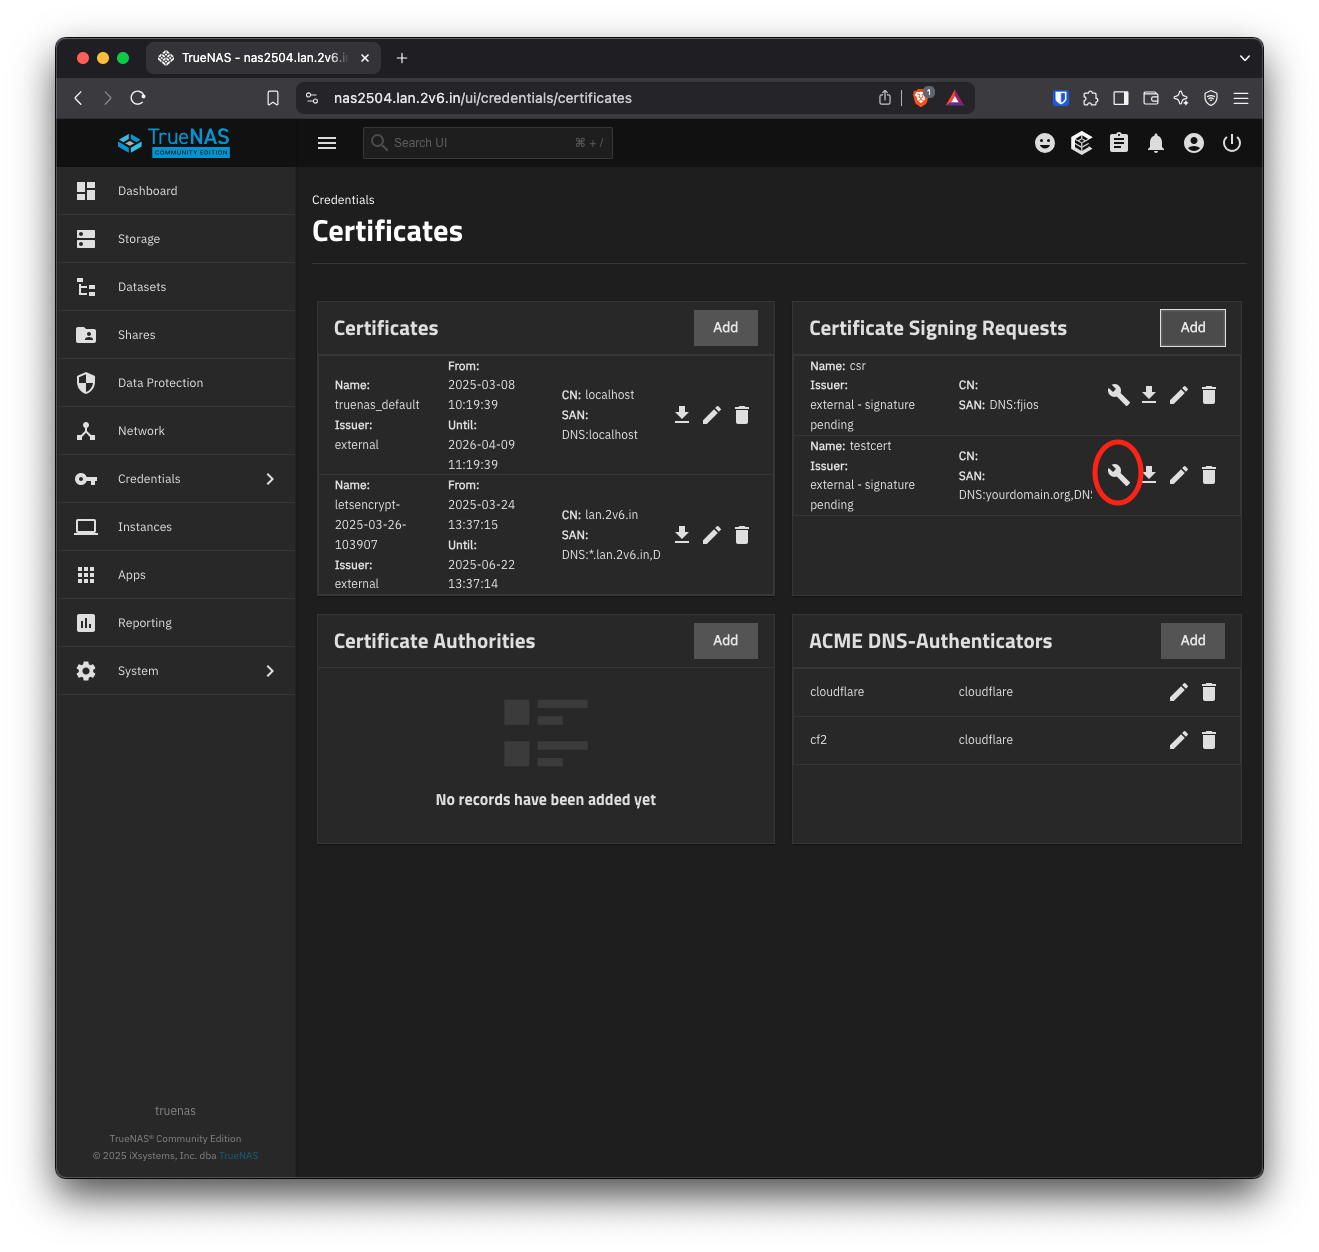This screenshot has width=1319, height=1252.
Task: Navigate to Network settings
Action: (x=176, y=431)
